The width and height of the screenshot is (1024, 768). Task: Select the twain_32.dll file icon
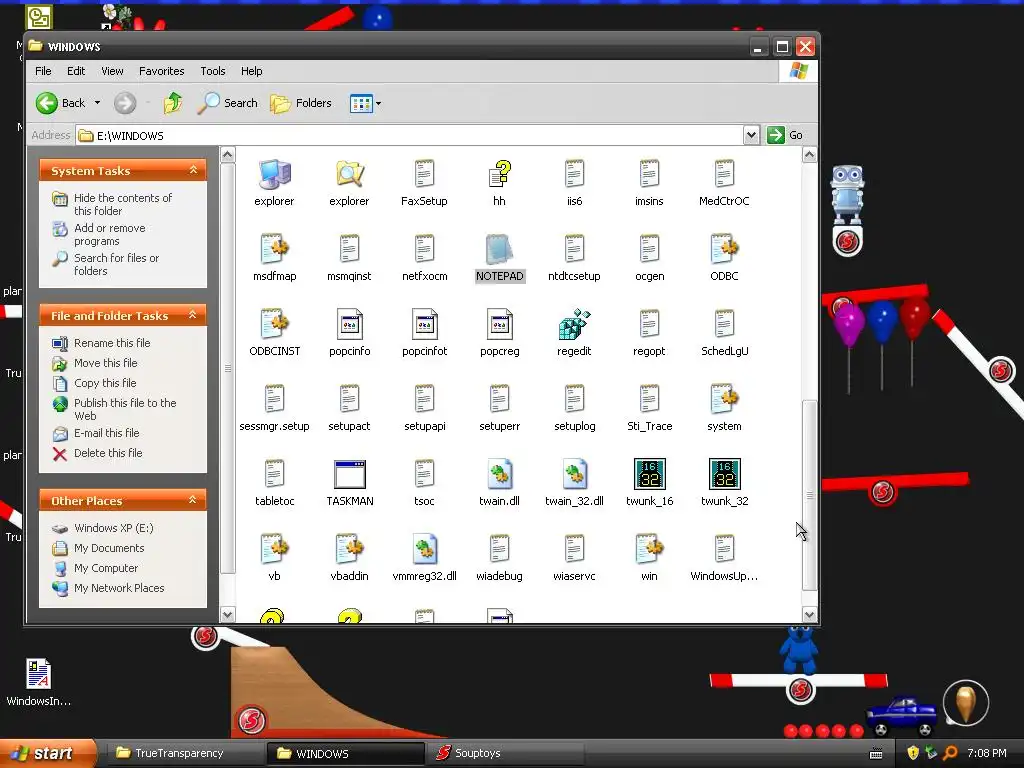click(575, 474)
